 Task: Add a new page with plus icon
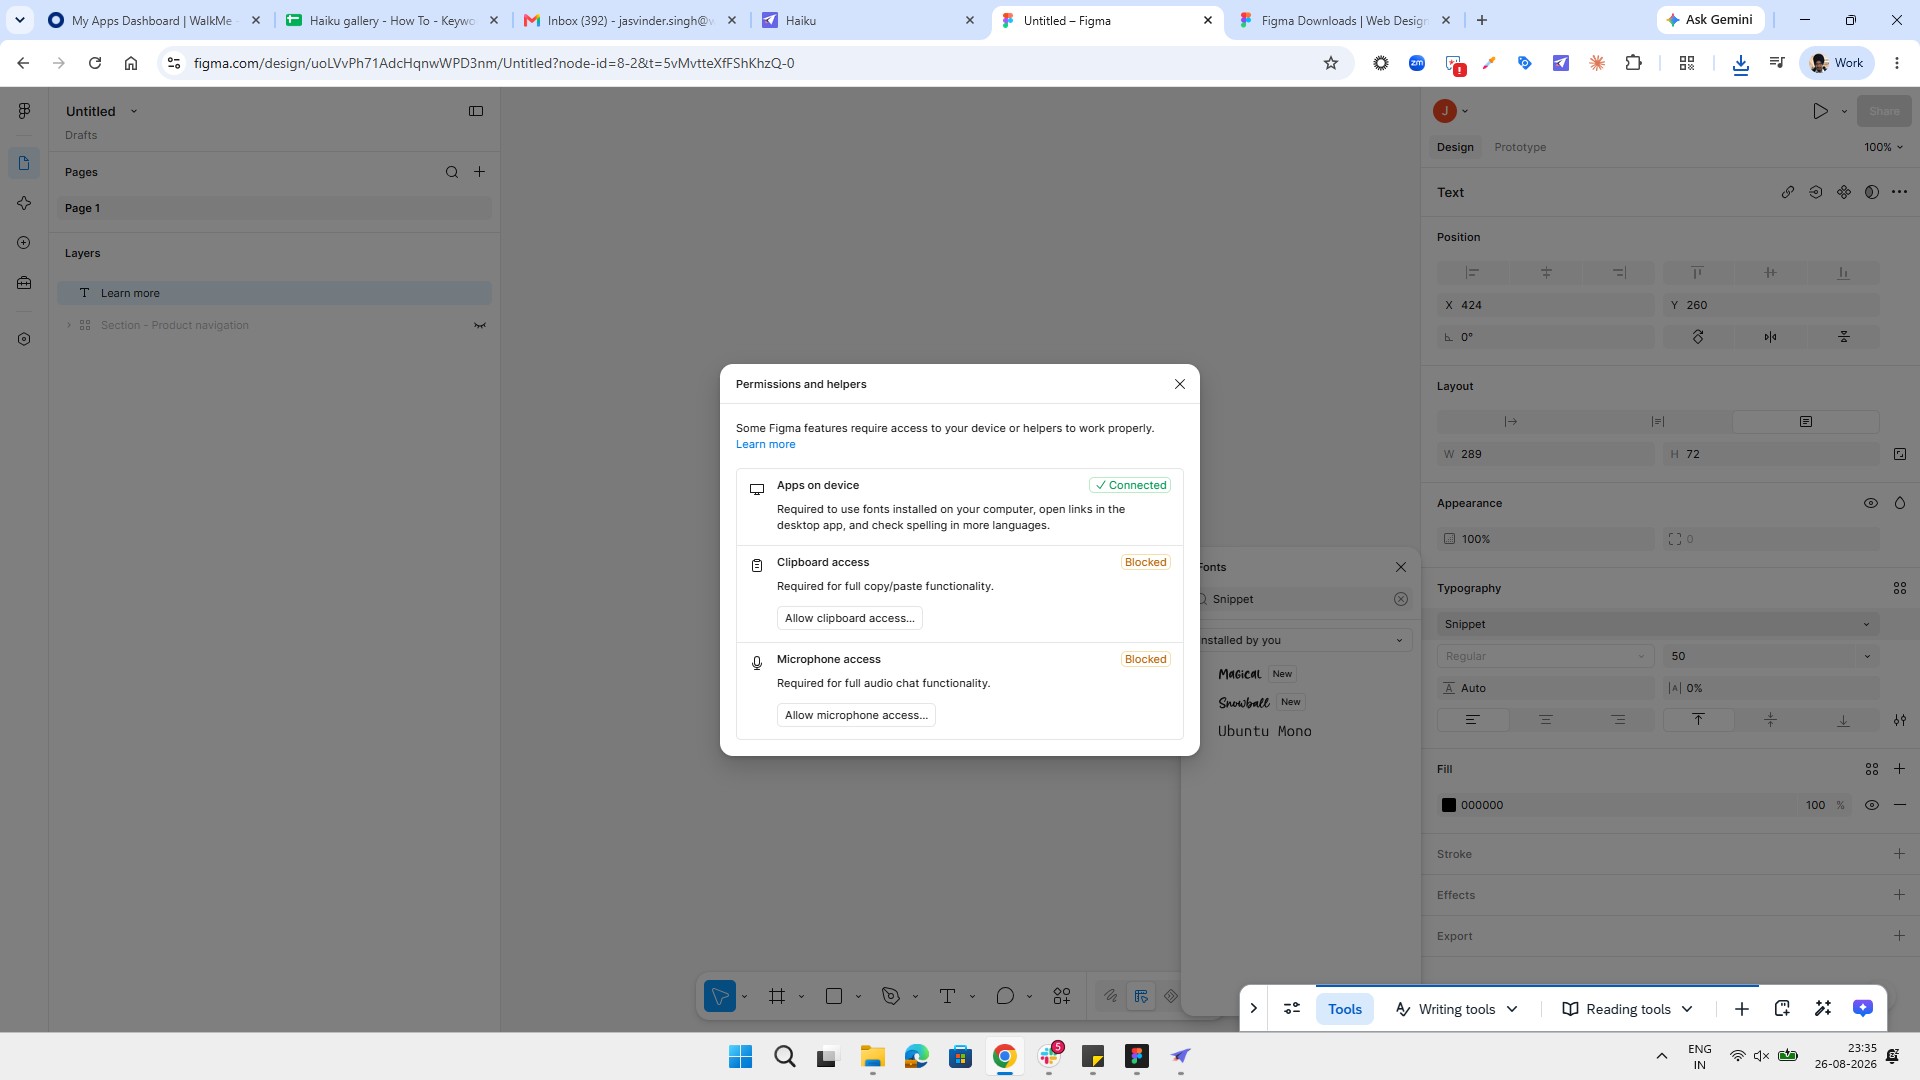coord(480,172)
